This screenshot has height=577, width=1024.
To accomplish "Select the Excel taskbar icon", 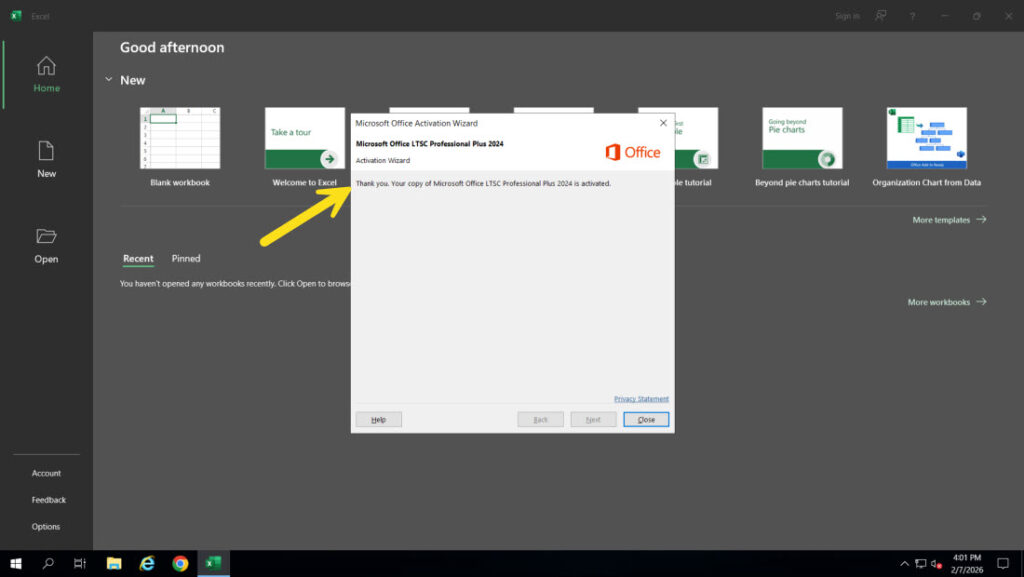I will (x=214, y=563).
